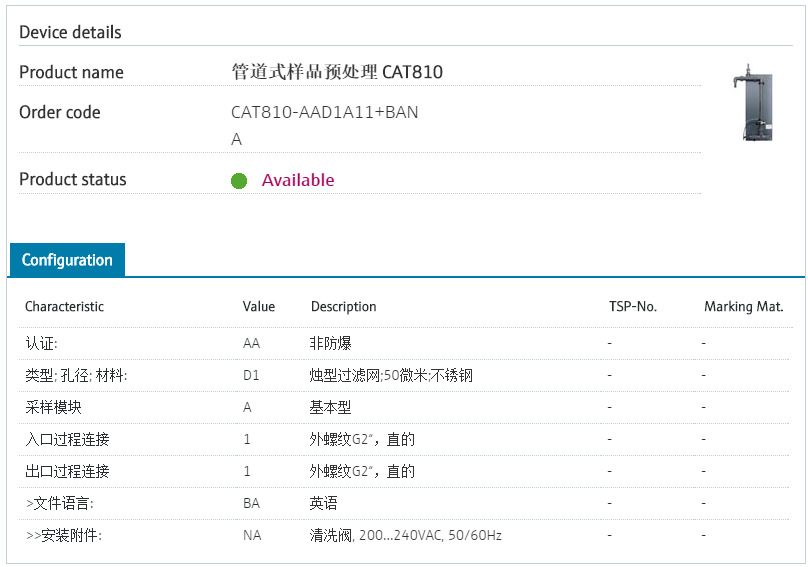Screen dimensions: 808x567
Task: Click the Device details heading
Action: [70, 32]
